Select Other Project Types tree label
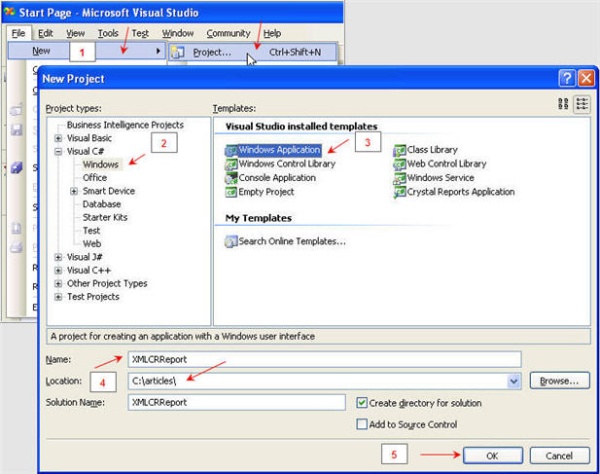 (x=107, y=283)
